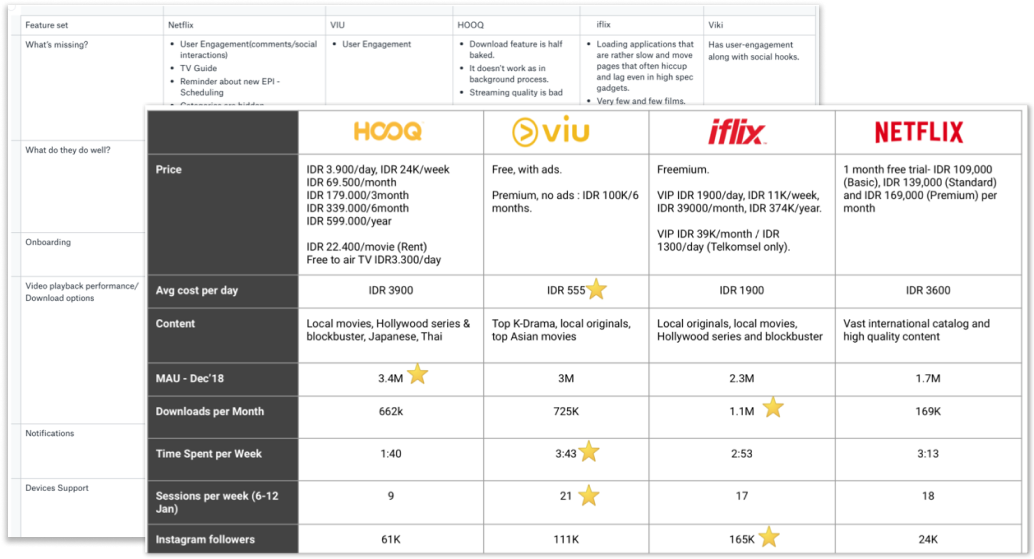
Task: Click Viki 'Has user-engagement' cell text
Action: point(753,51)
